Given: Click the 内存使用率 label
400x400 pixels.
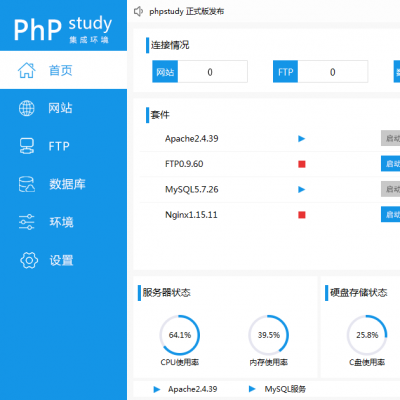Looking at the screenshot, I should click(269, 362).
